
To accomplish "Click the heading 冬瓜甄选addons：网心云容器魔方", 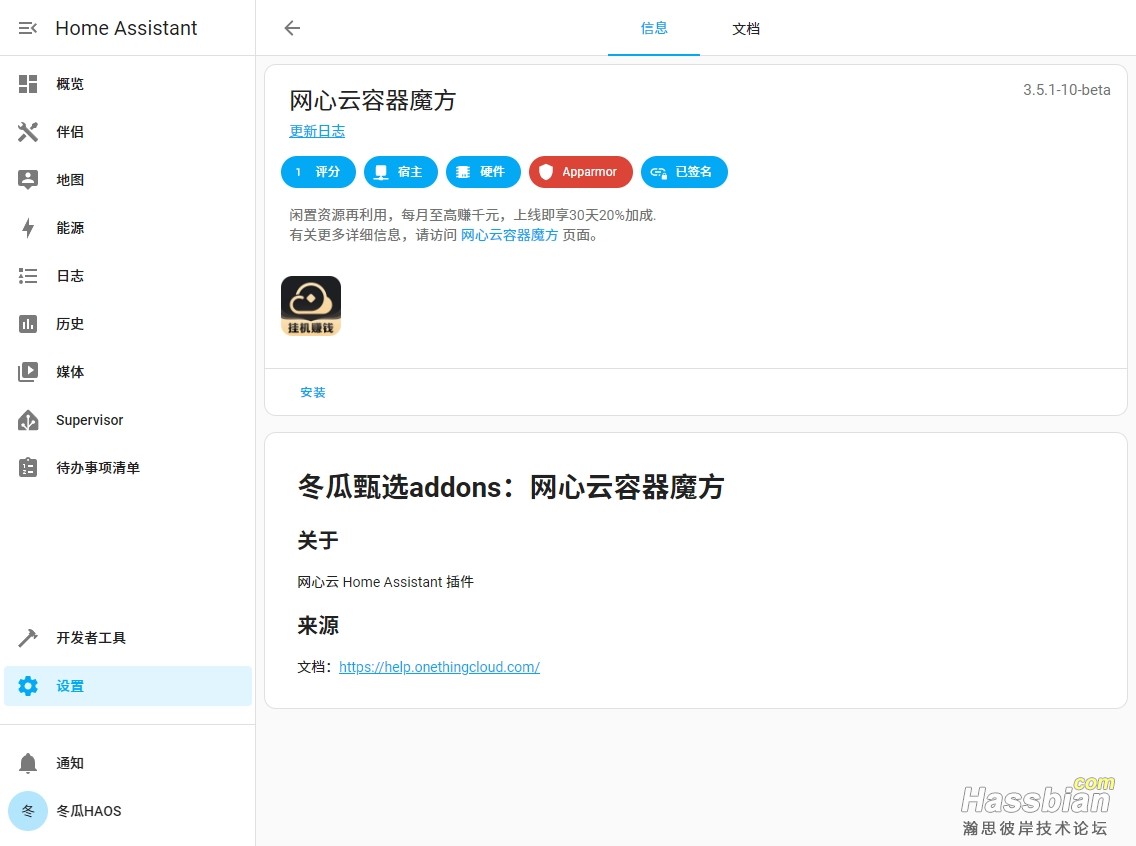I will coord(511,487).
